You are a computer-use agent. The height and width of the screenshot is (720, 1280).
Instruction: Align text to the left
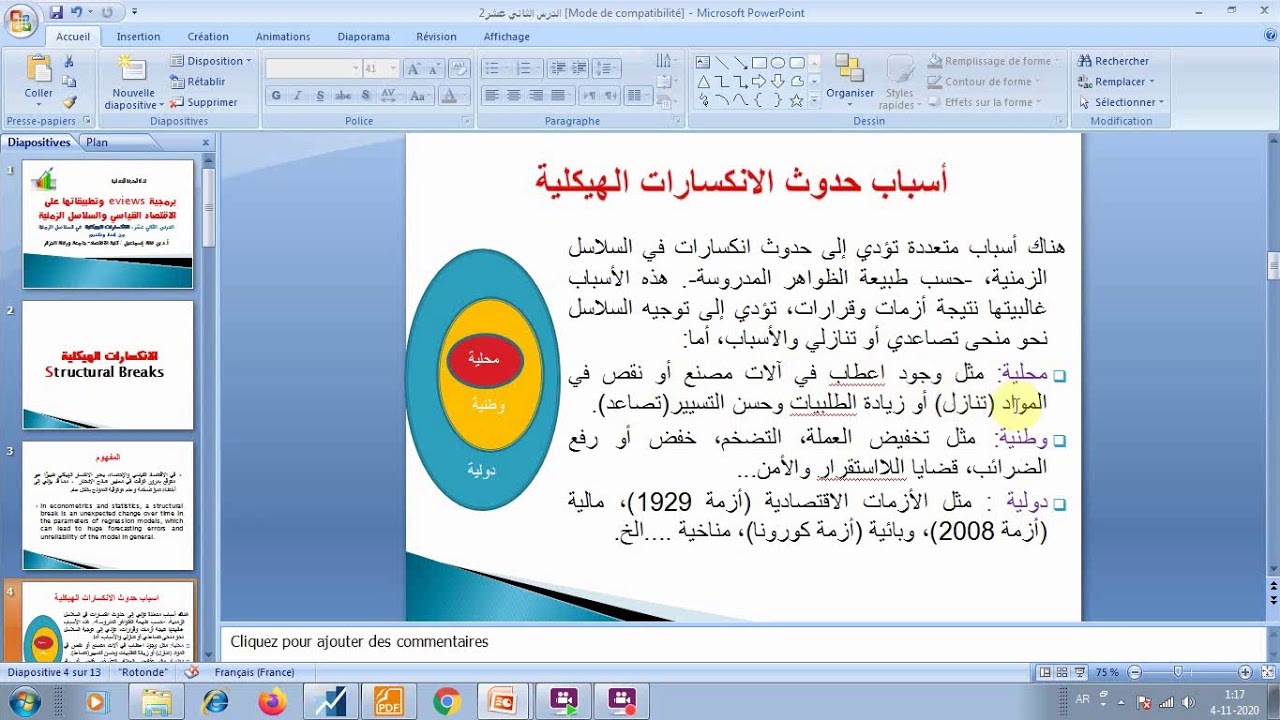(x=491, y=96)
